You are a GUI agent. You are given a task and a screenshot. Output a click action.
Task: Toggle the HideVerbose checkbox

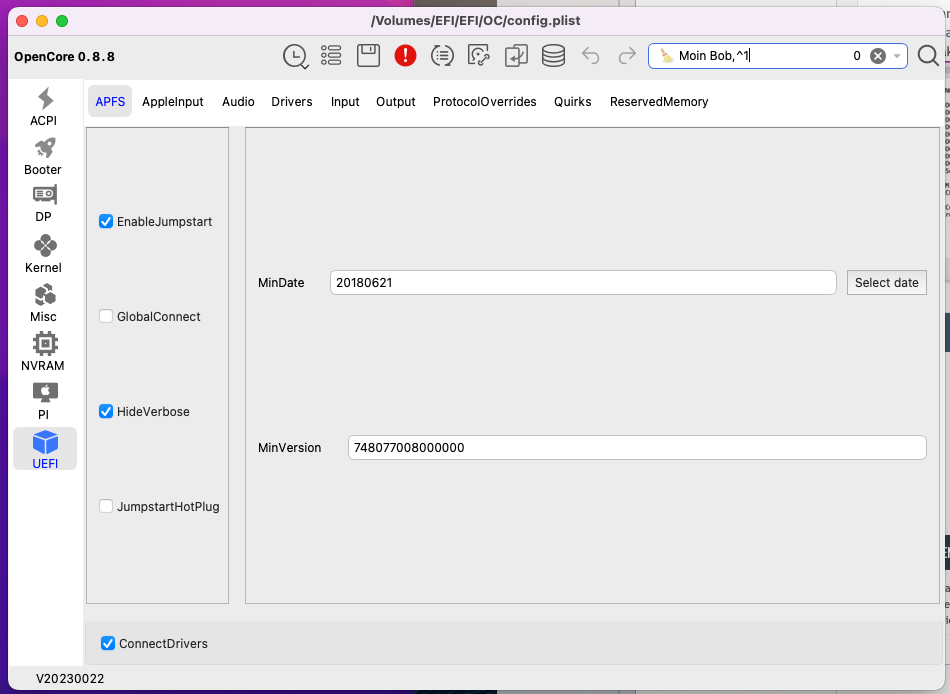pyautogui.click(x=106, y=412)
